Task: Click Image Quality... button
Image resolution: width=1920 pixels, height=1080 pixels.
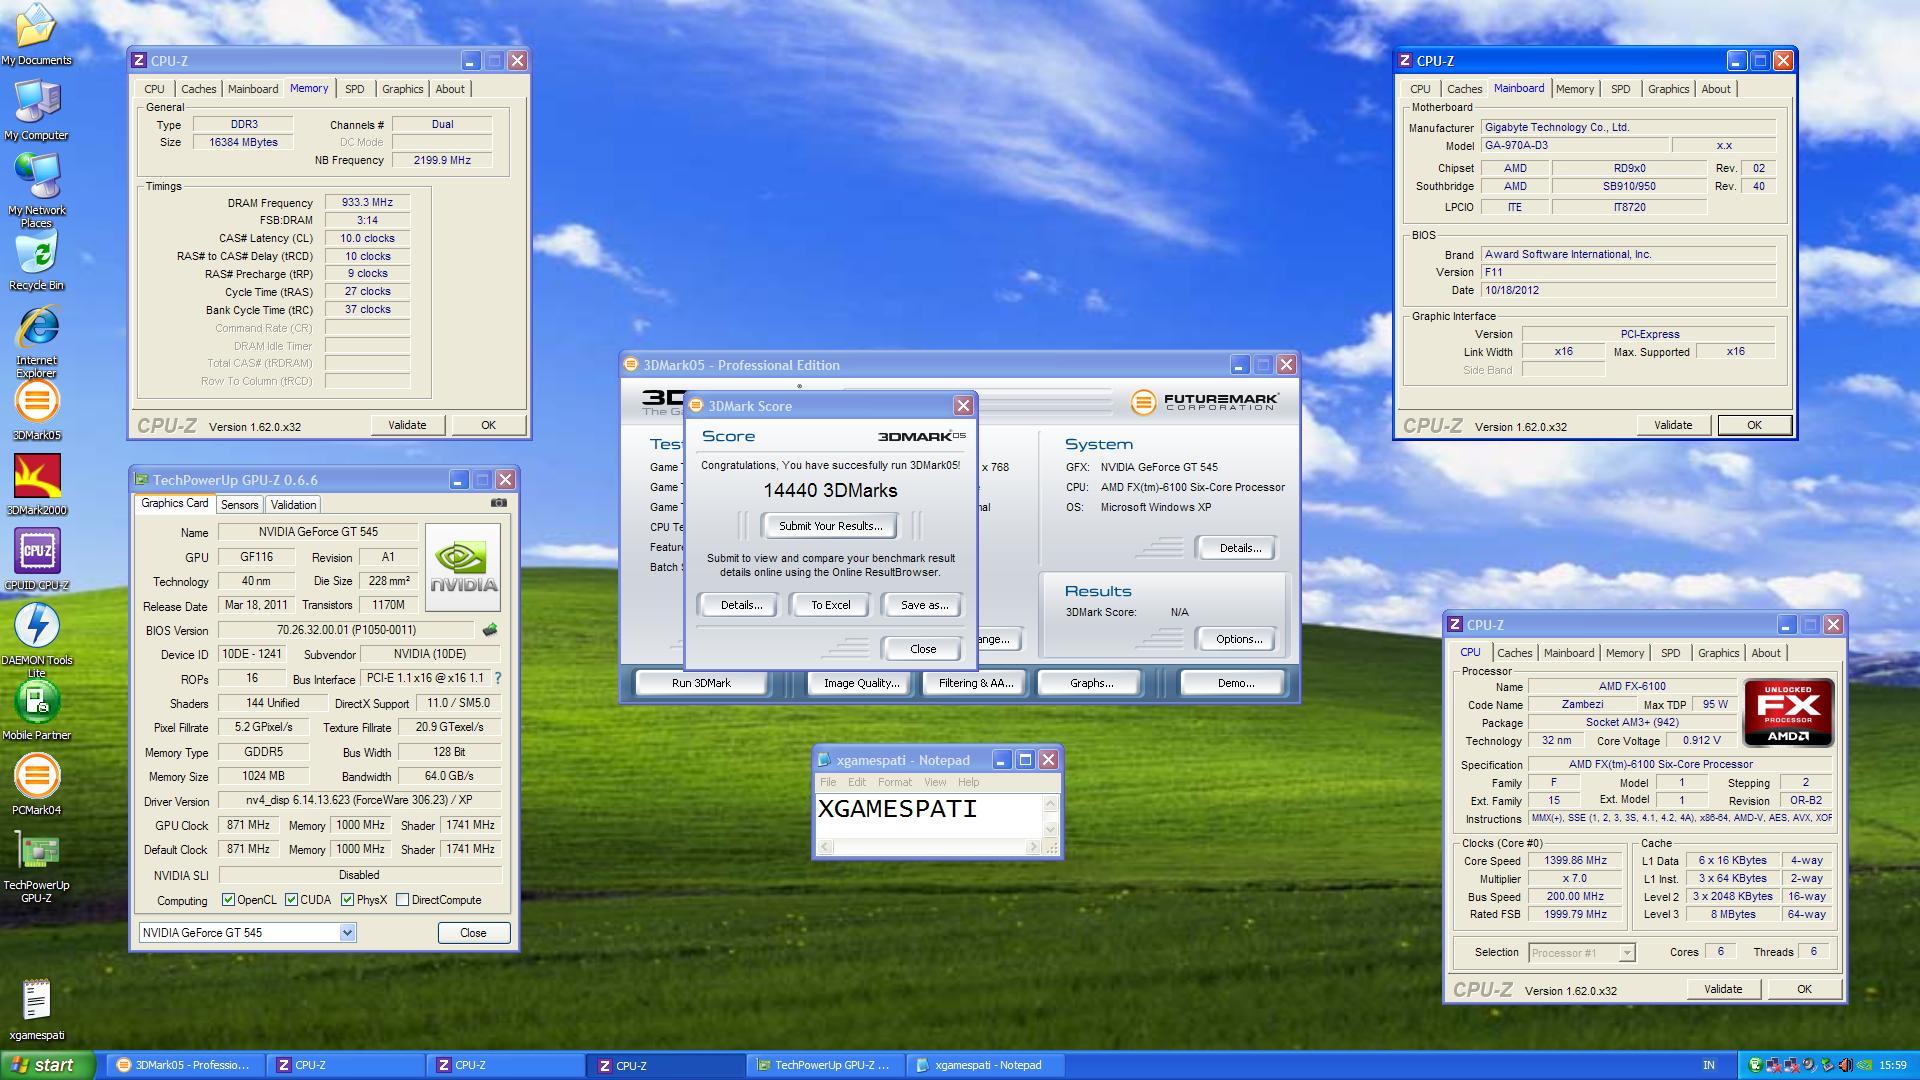Action: click(x=861, y=683)
